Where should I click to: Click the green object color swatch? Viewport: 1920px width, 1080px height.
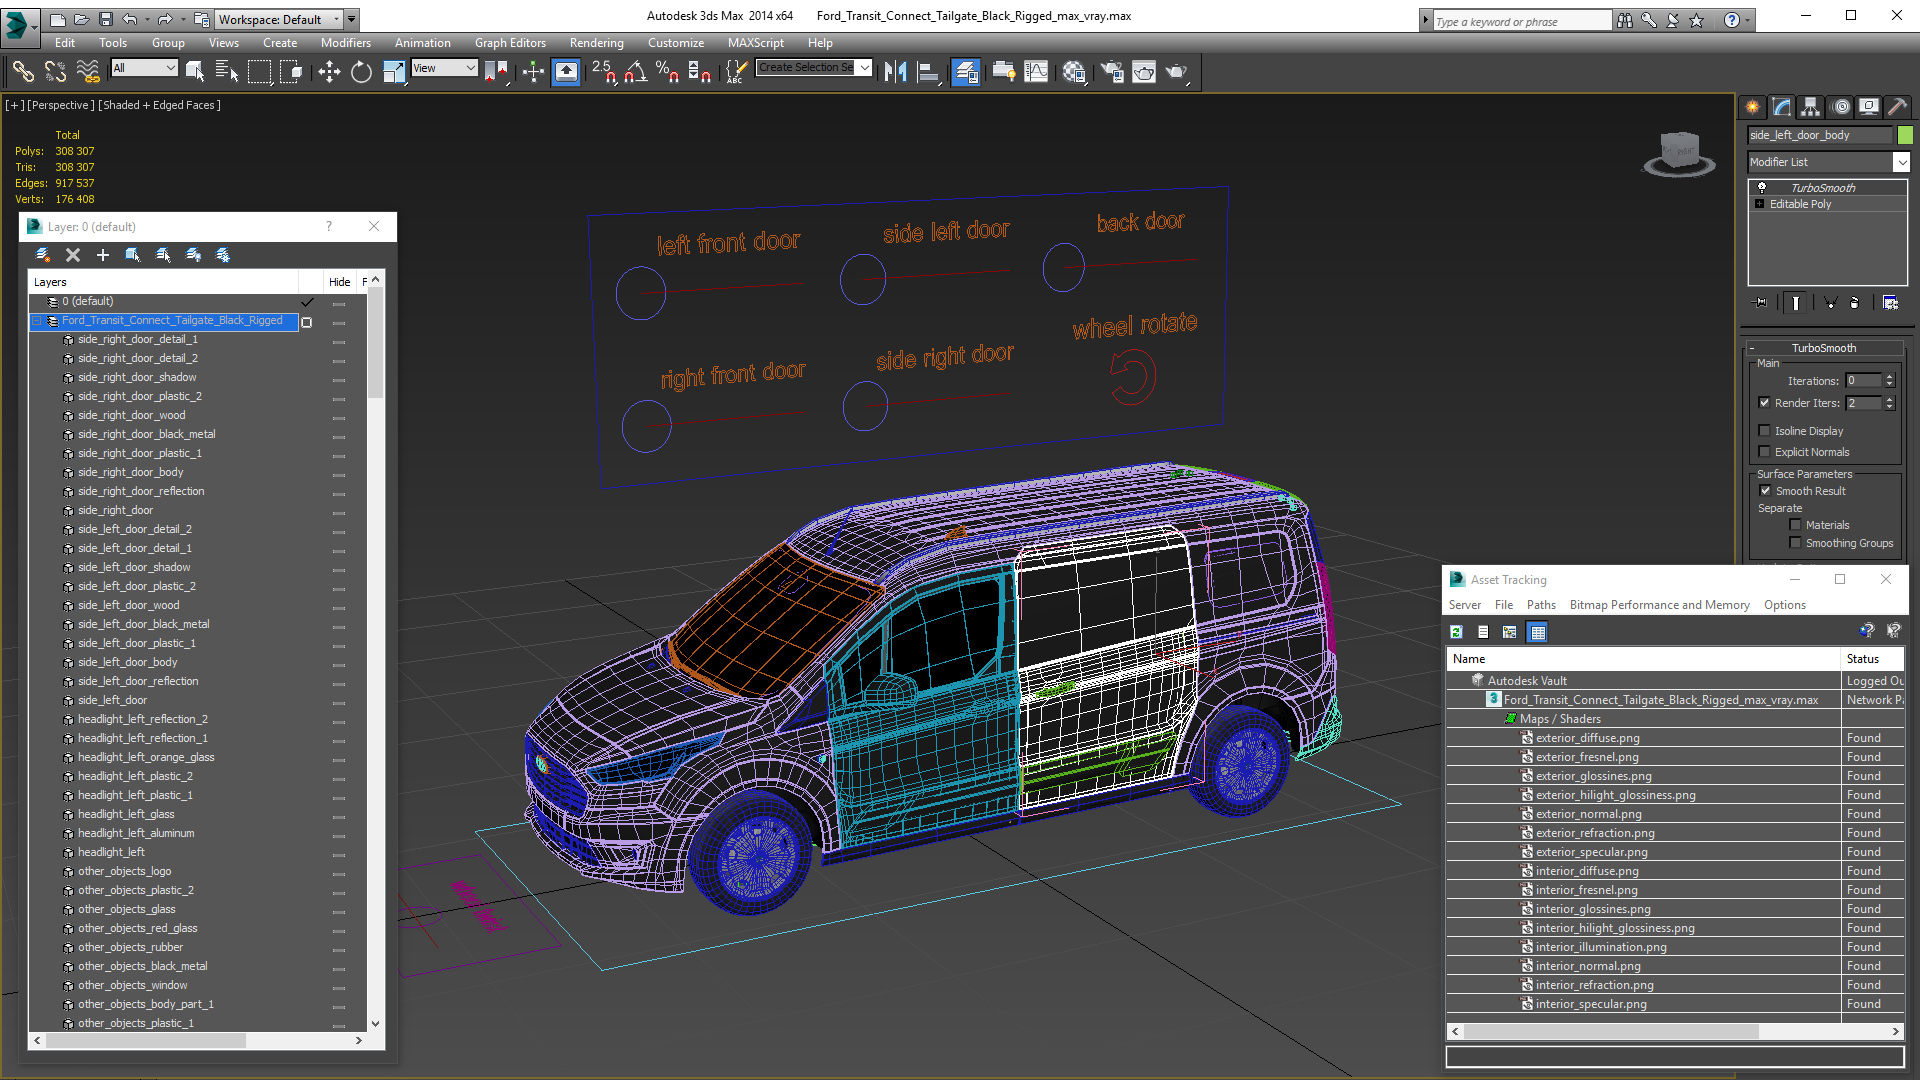1905,135
